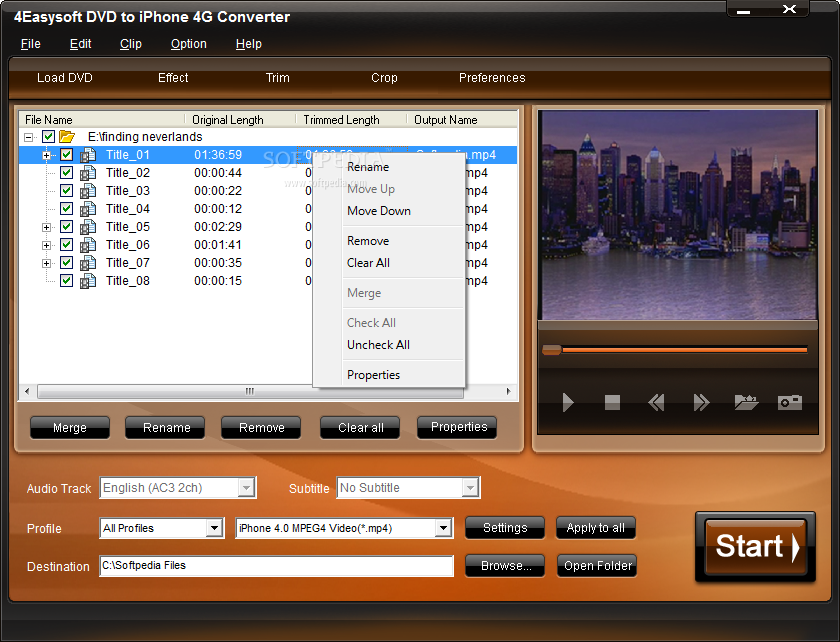Uncheck the Title_04 checkbox

point(66,208)
